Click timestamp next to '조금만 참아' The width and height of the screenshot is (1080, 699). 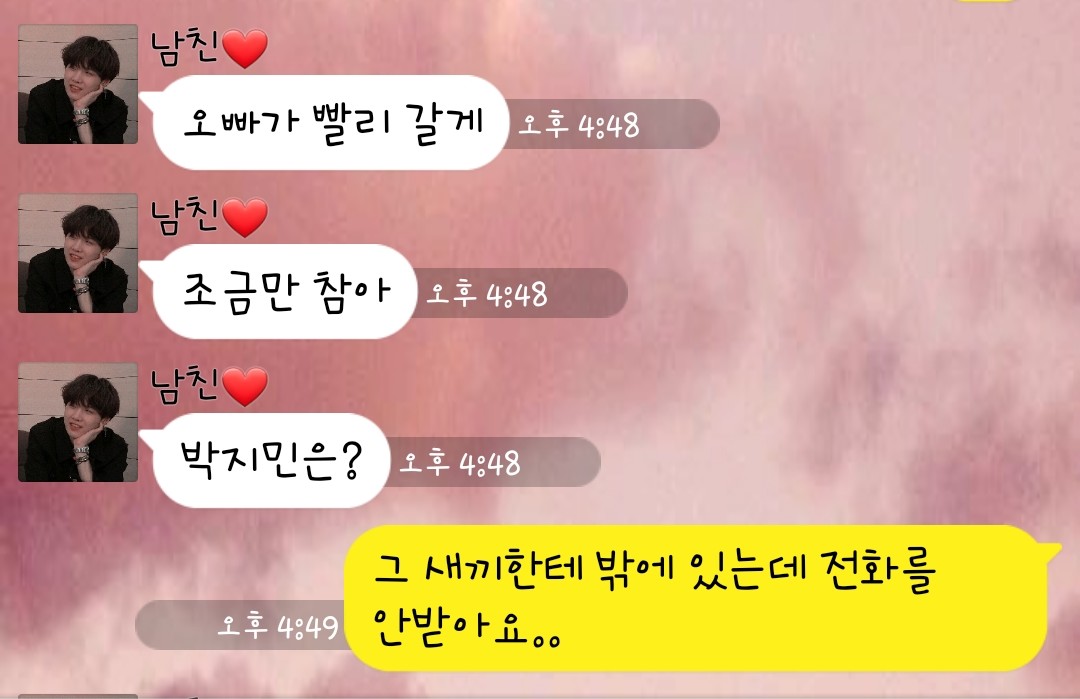coord(487,294)
